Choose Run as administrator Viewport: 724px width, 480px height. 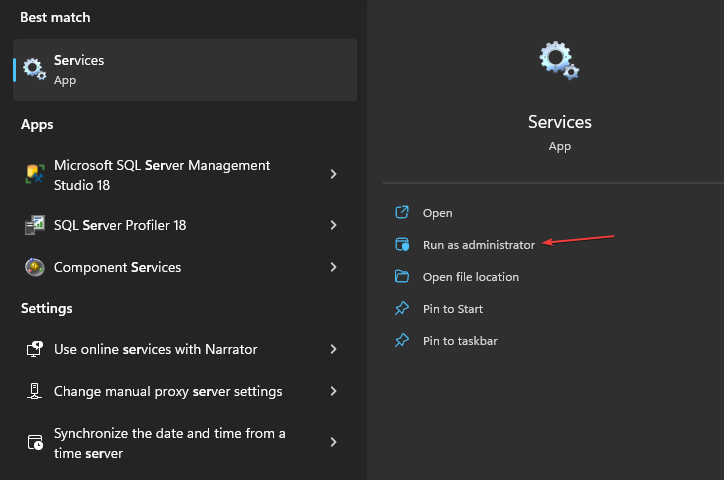[479, 245]
